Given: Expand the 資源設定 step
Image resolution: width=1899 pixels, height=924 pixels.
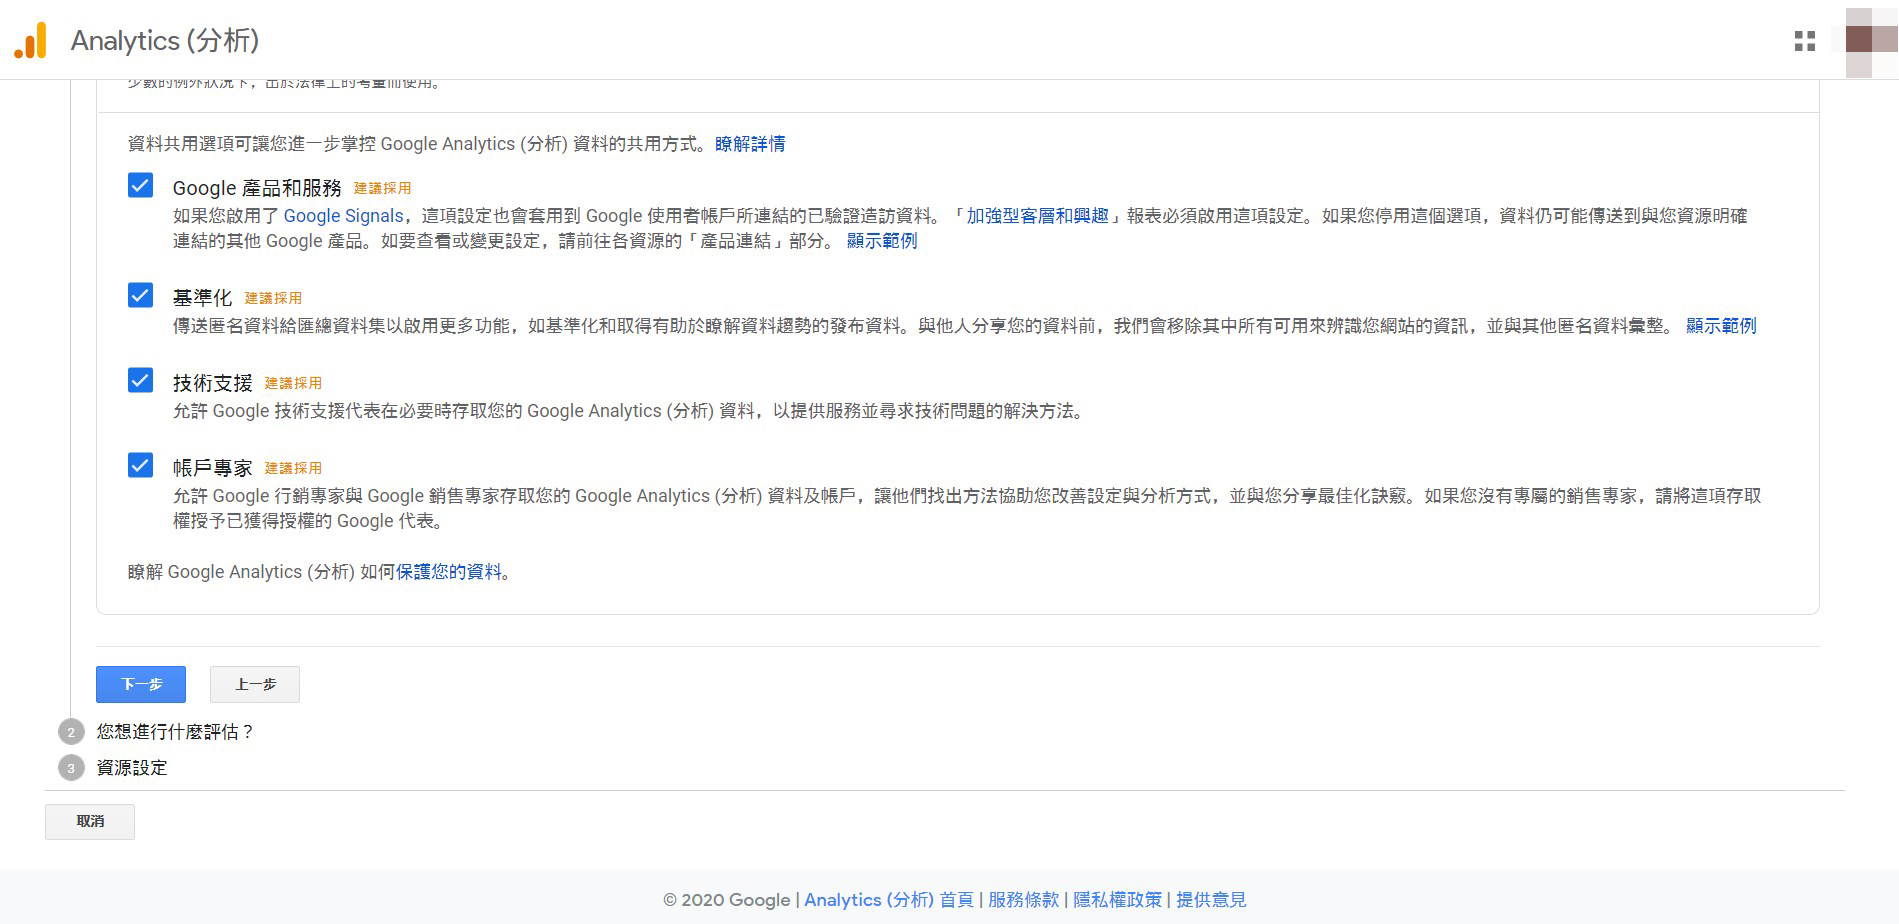Looking at the screenshot, I should point(132,768).
